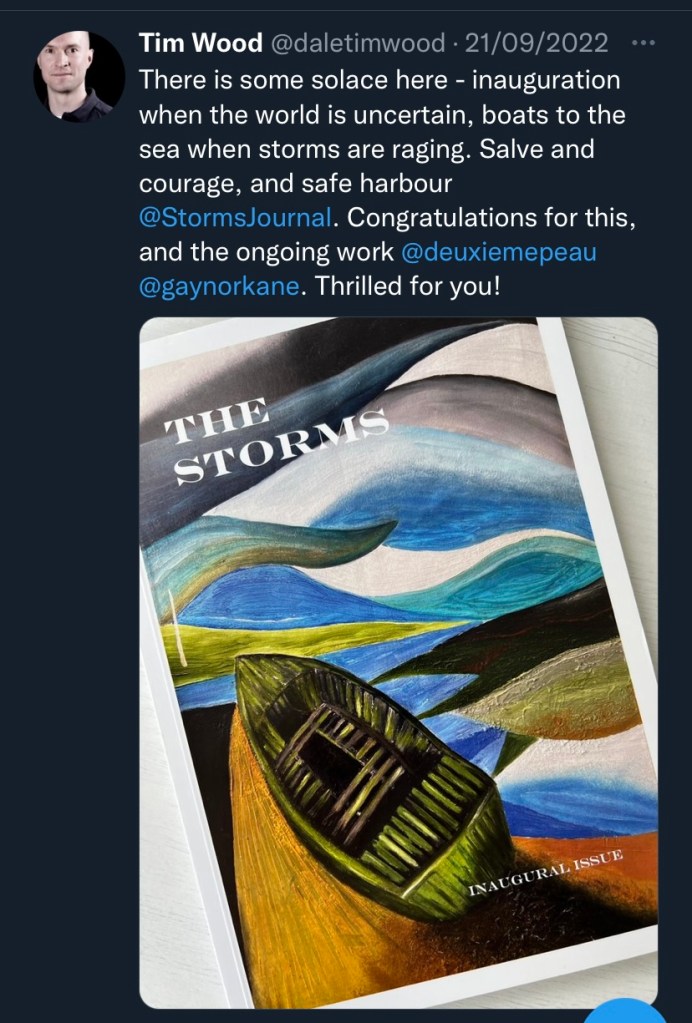Open Tim Wood's profile picture
692x1023 pixels.
click(x=79, y=76)
